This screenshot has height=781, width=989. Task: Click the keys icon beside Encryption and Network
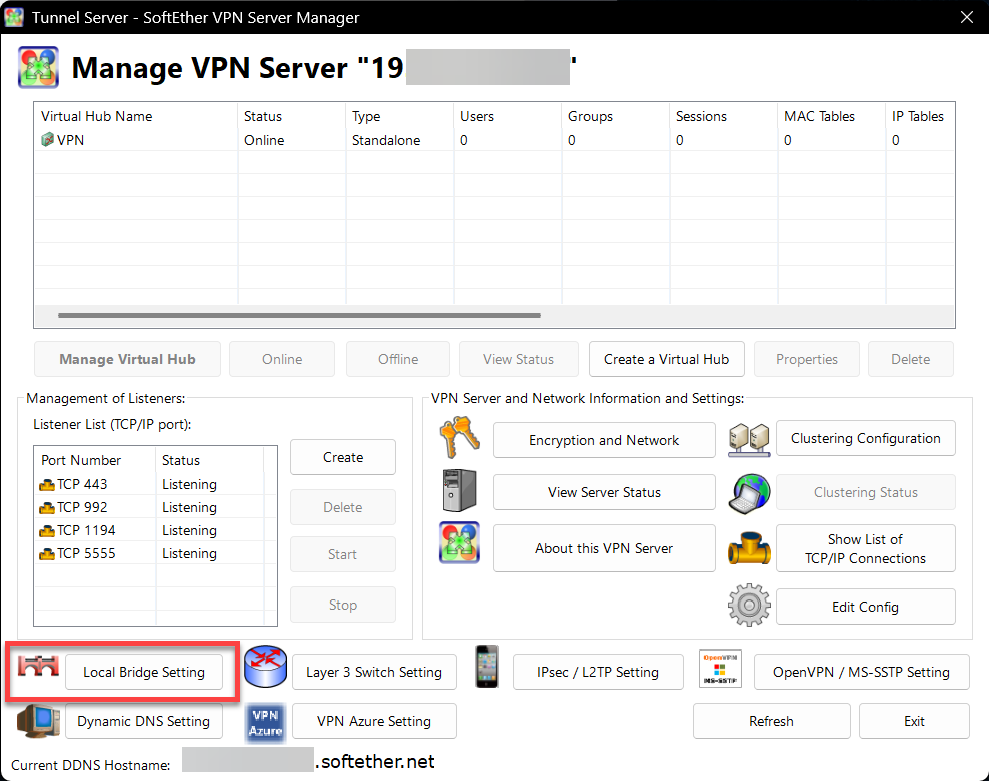459,438
